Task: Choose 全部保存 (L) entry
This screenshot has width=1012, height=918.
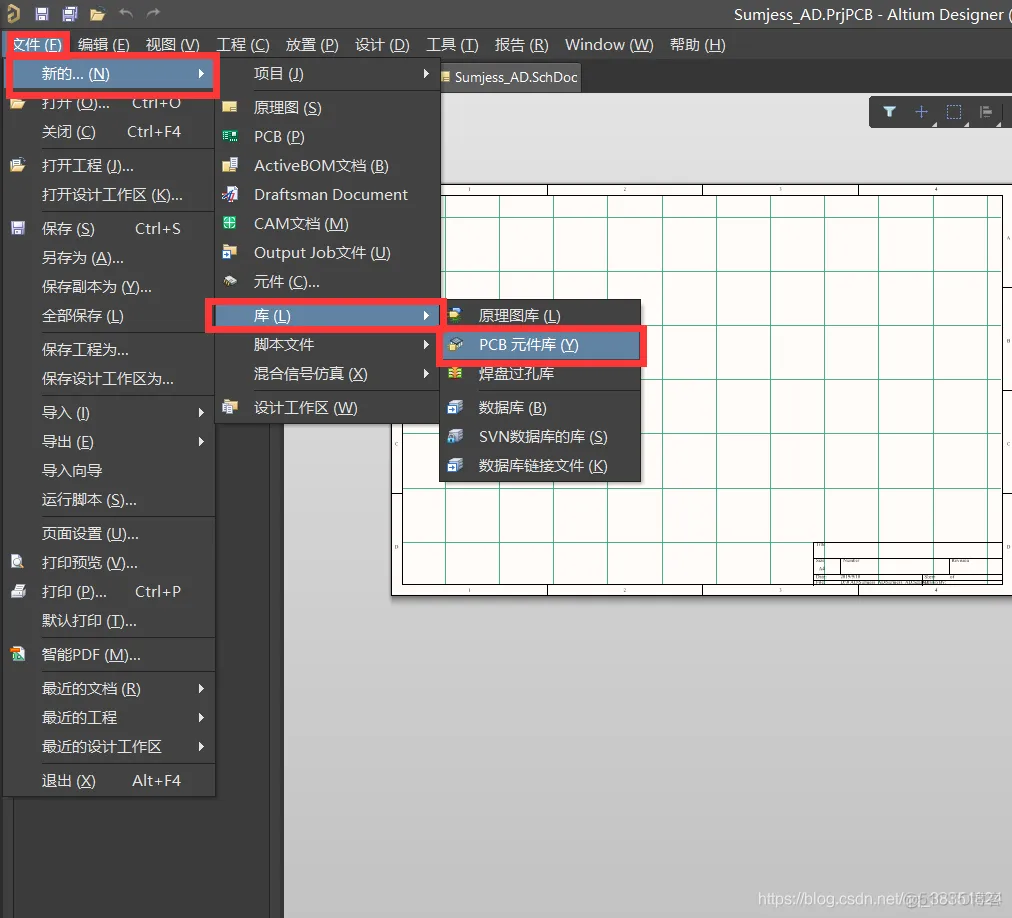Action: [x=110, y=316]
